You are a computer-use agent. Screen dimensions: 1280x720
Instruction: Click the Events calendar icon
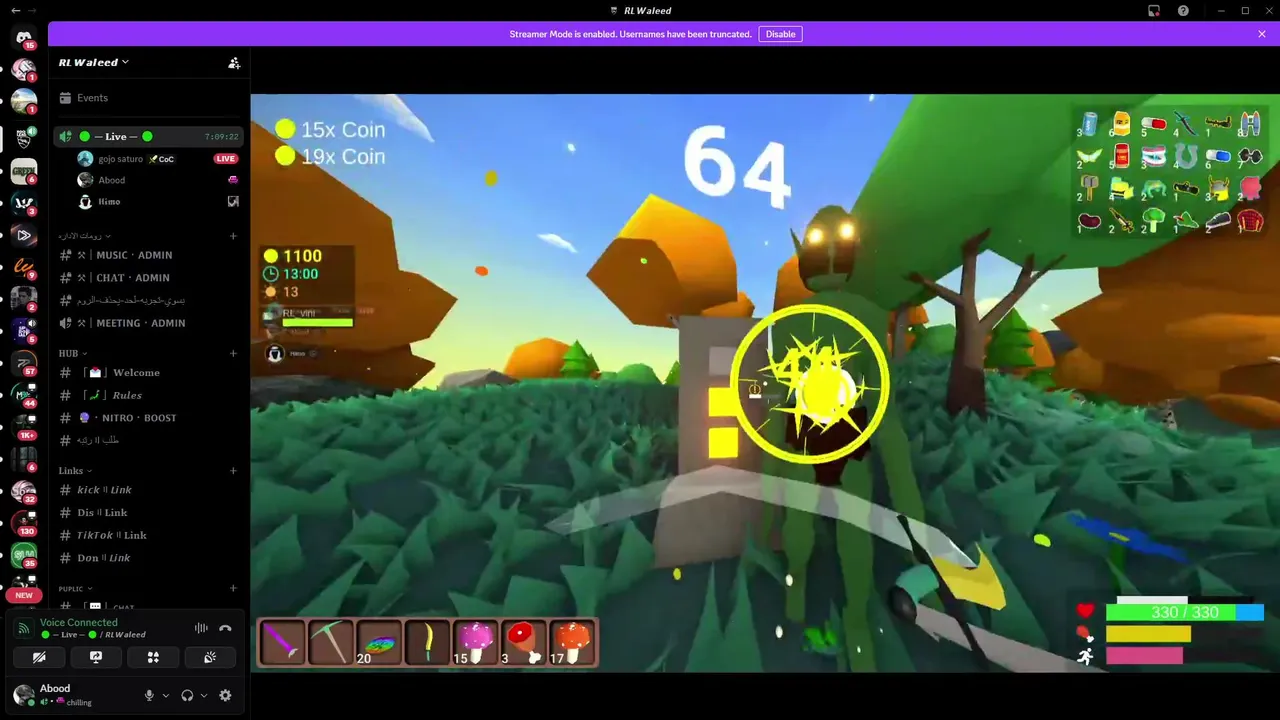(65, 98)
